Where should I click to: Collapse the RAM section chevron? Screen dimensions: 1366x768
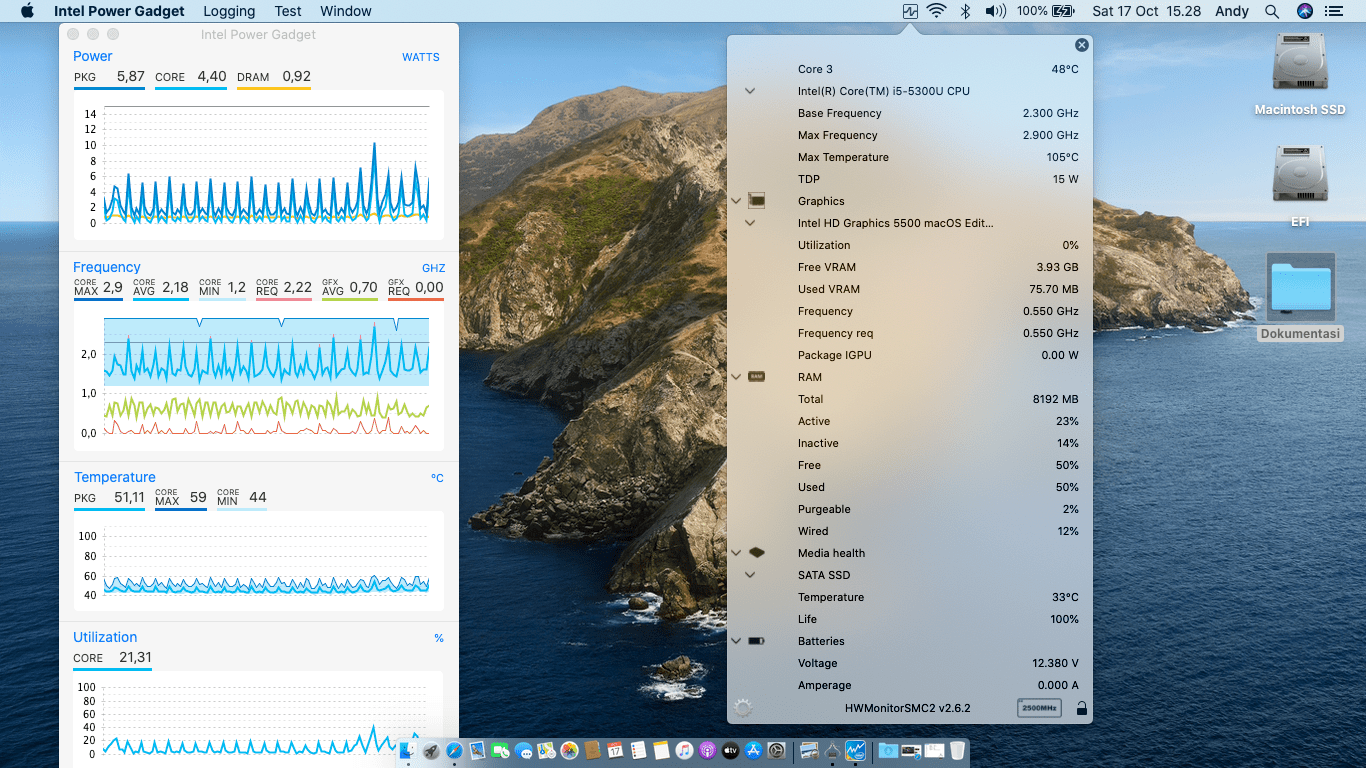point(737,377)
